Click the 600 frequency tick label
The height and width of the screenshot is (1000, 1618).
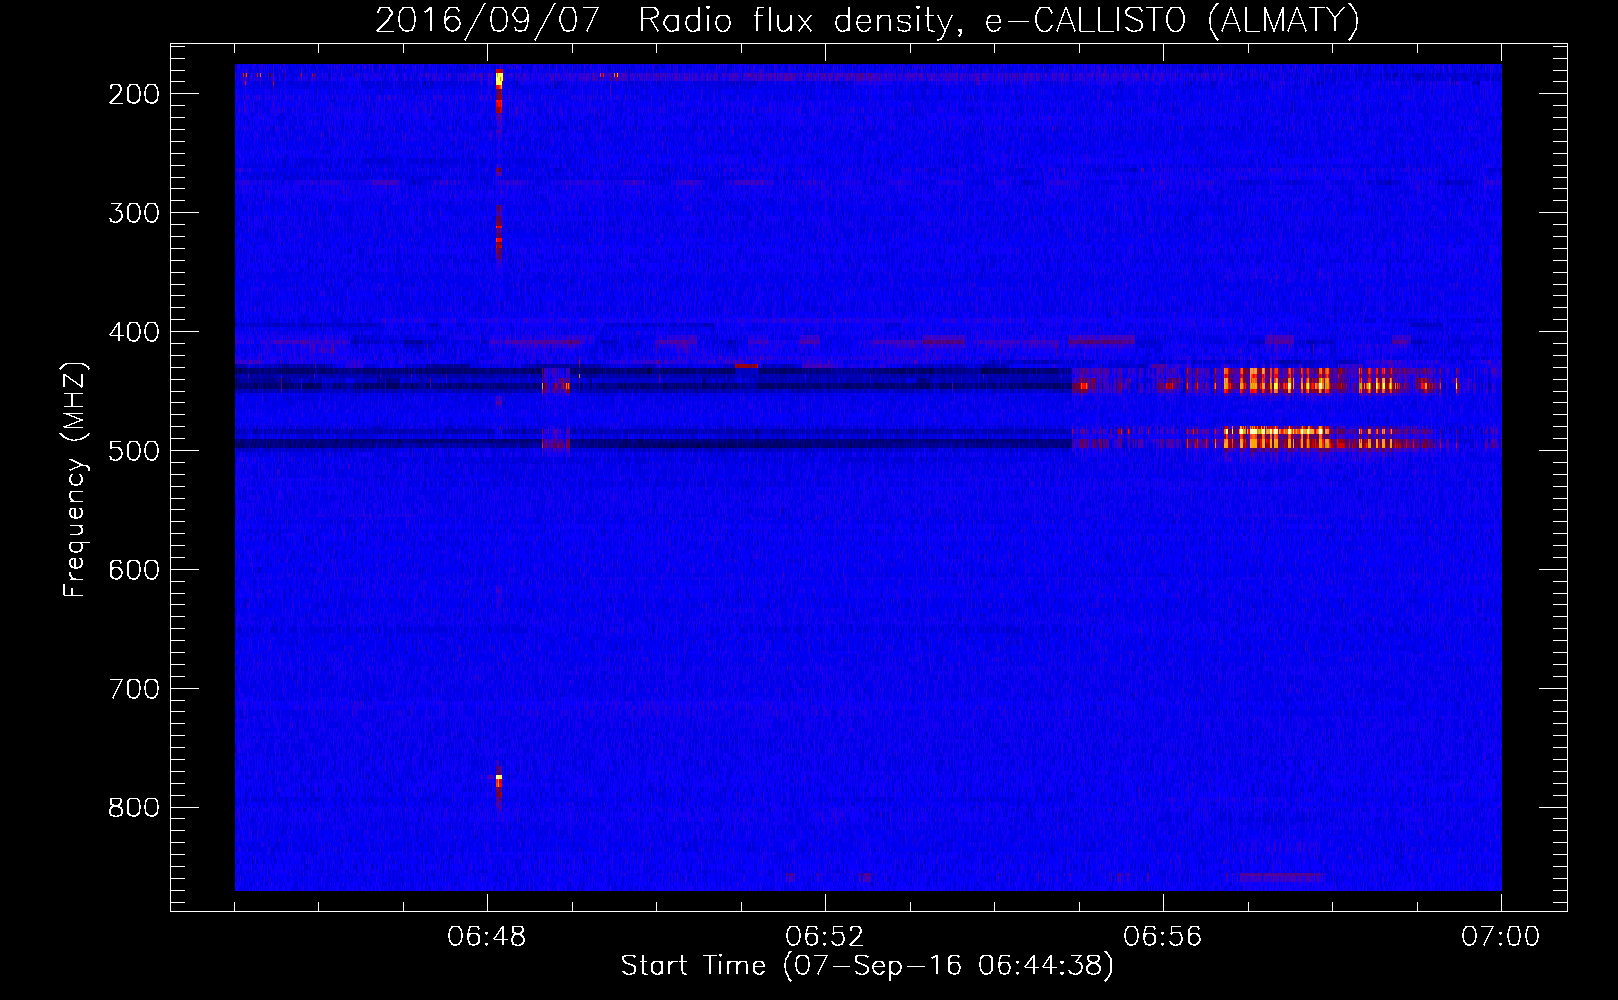pos(133,570)
